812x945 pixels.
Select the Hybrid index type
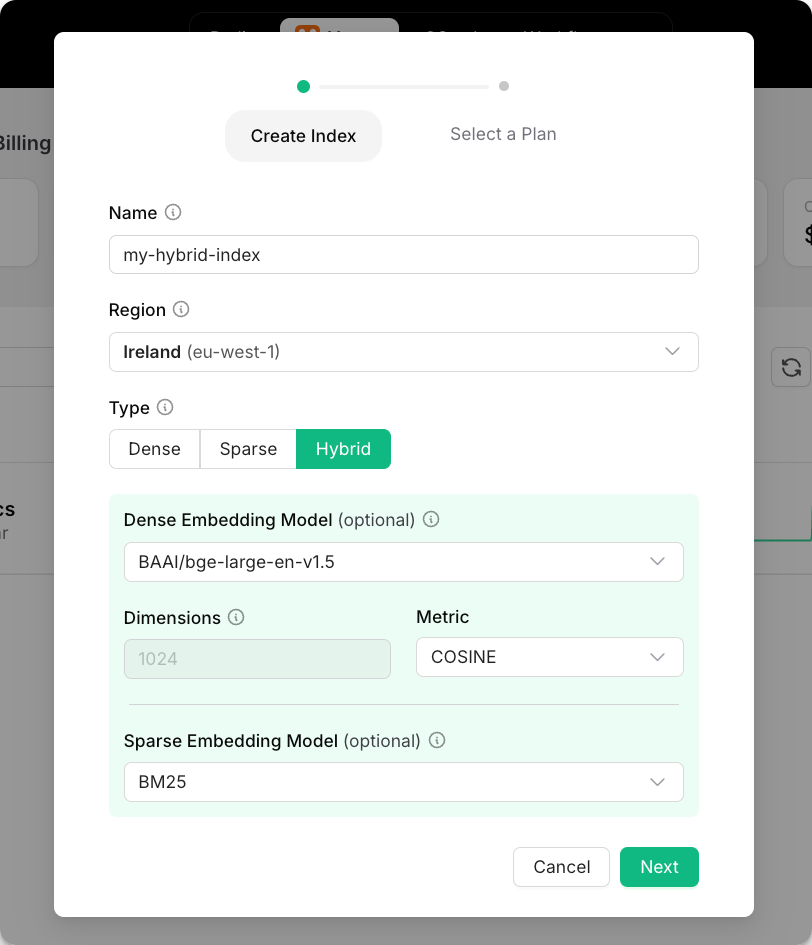click(343, 449)
